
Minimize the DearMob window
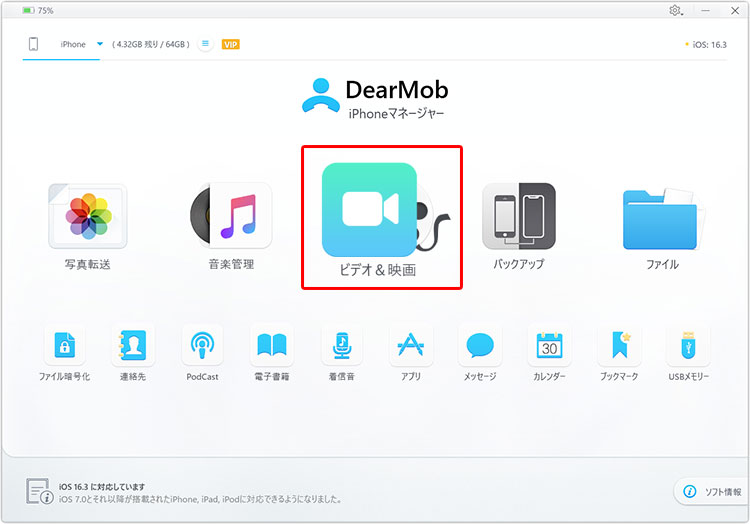click(706, 11)
